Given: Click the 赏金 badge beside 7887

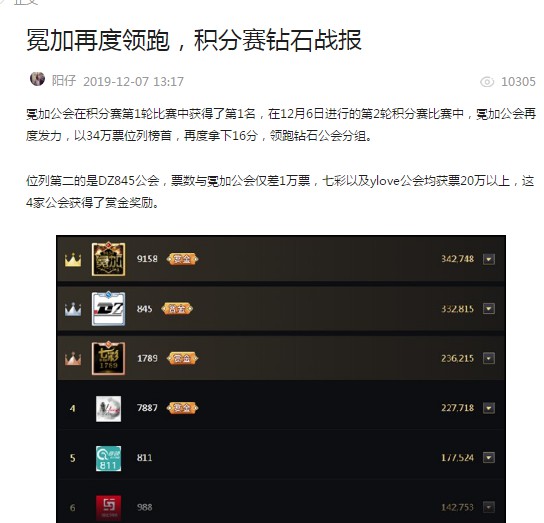Looking at the screenshot, I should (x=182, y=408).
